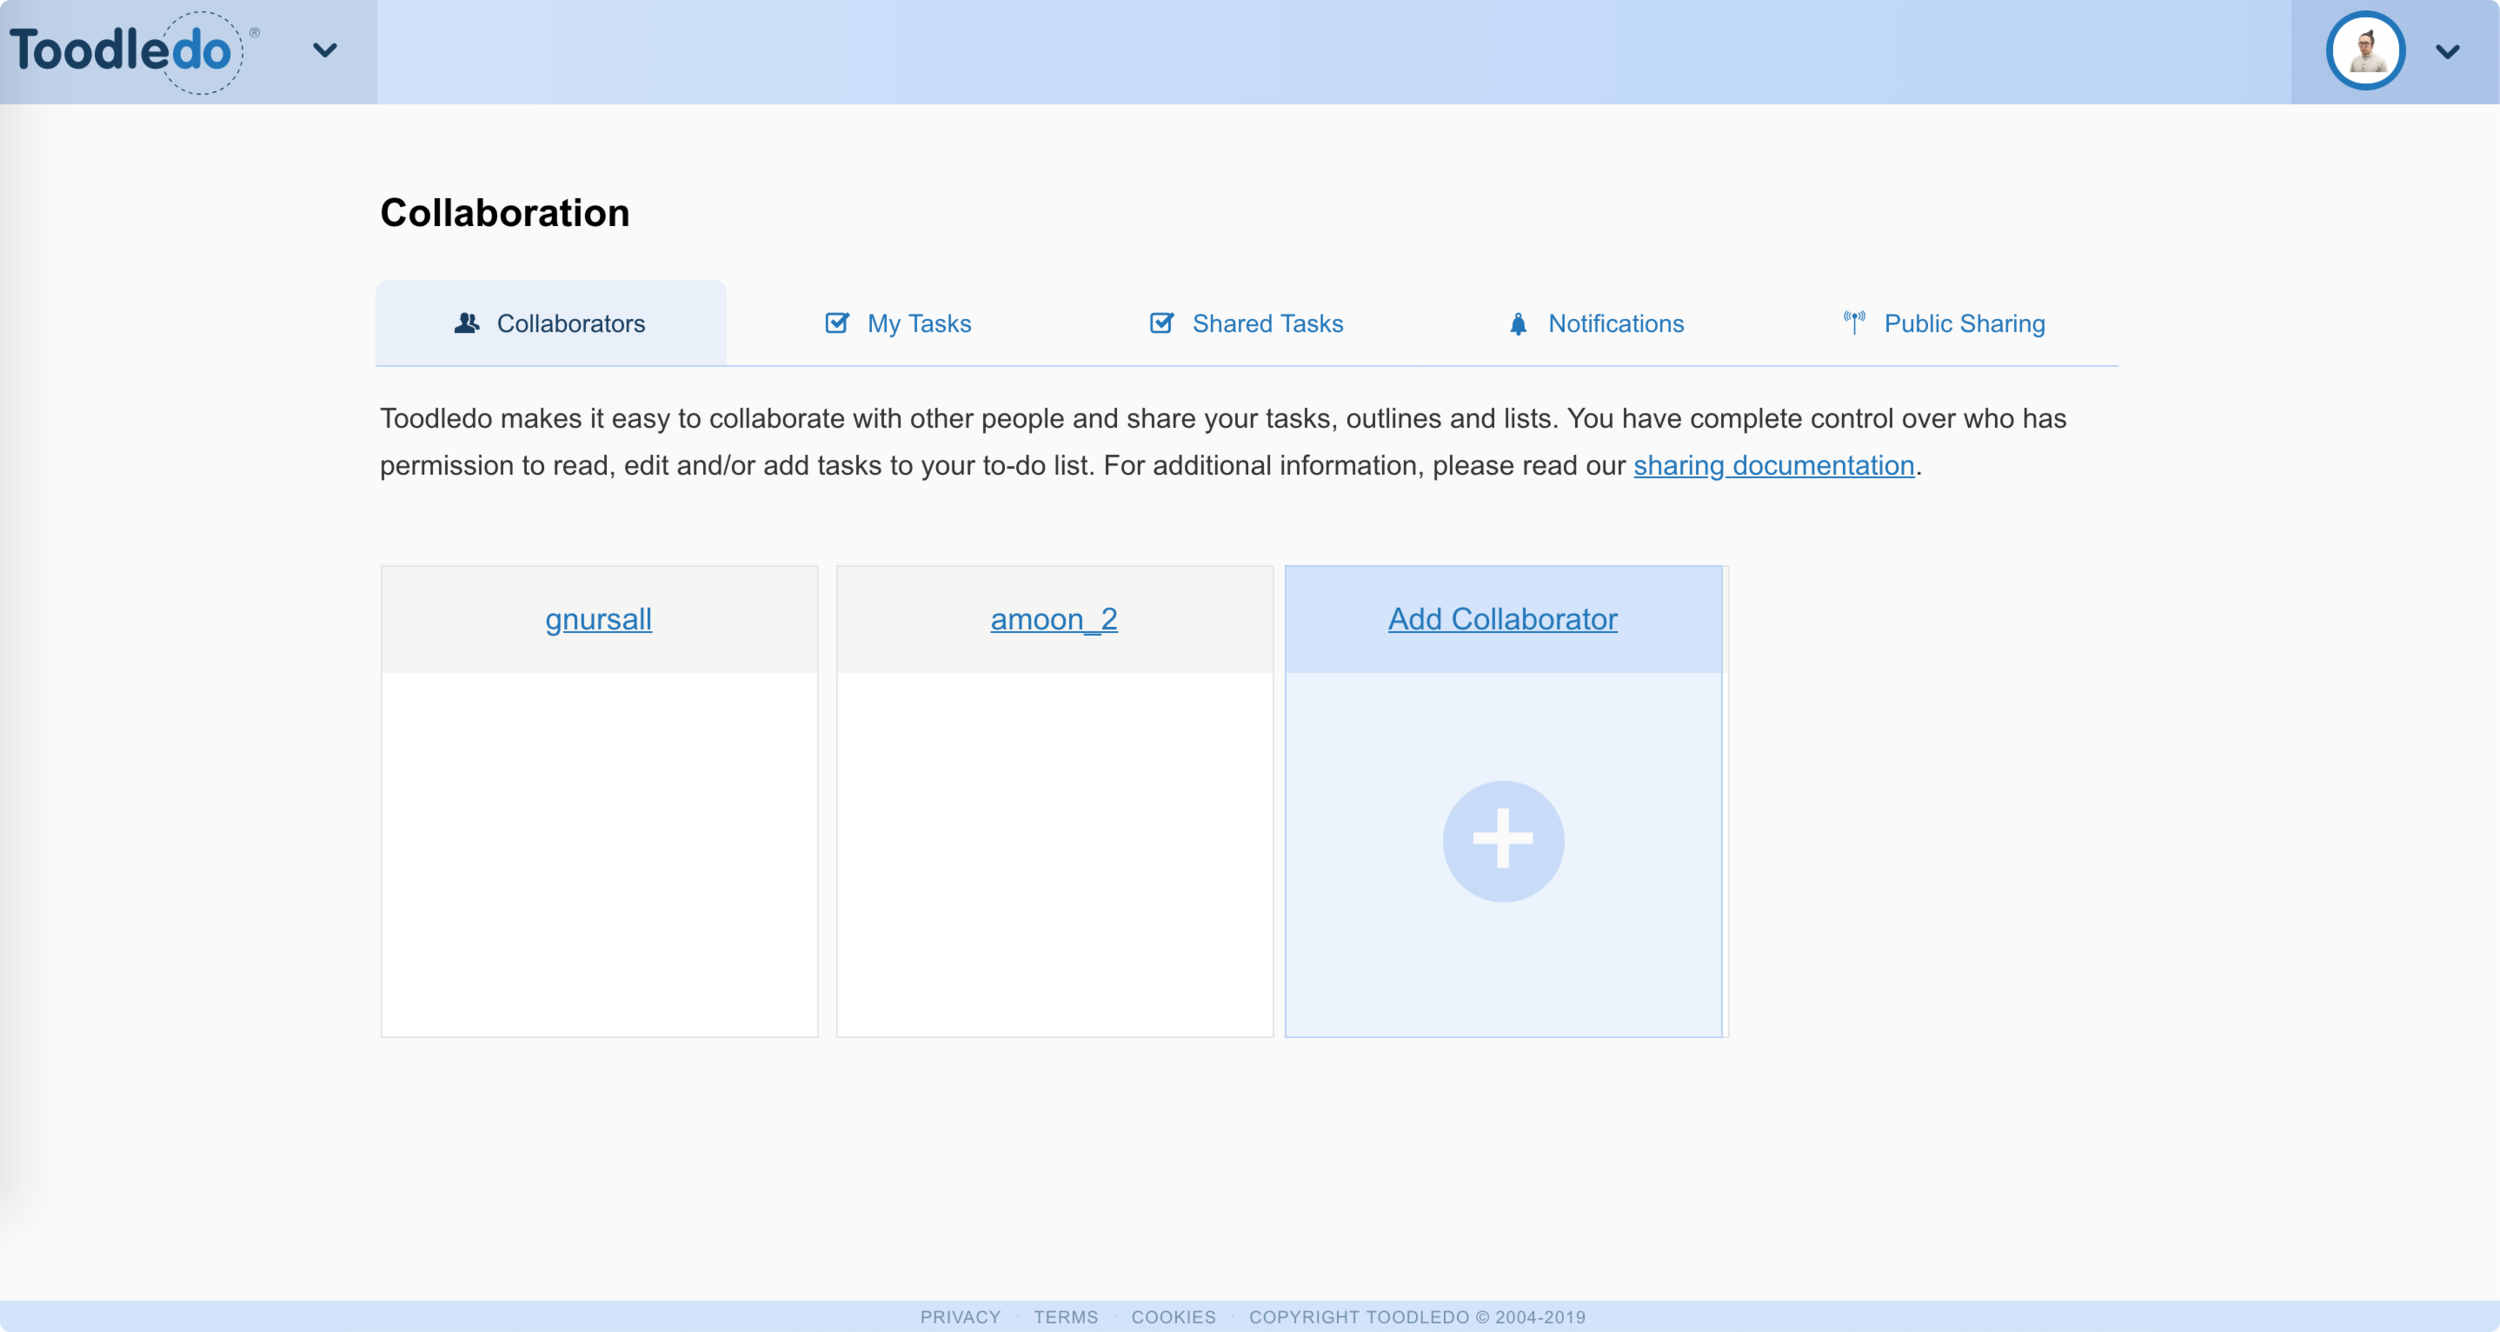Click the Collaboration page heading
Viewport: 2500px width, 1332px height.
pos(505,213)
